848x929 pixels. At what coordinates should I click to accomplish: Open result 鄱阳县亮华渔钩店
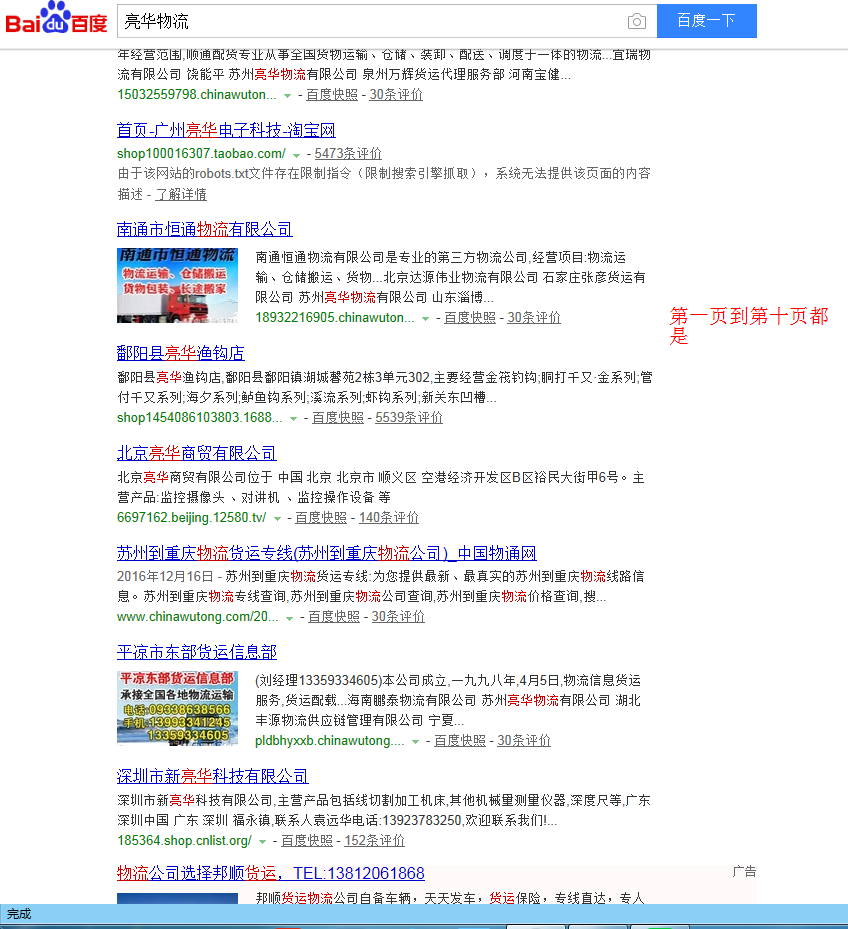[x=181, y=353]
